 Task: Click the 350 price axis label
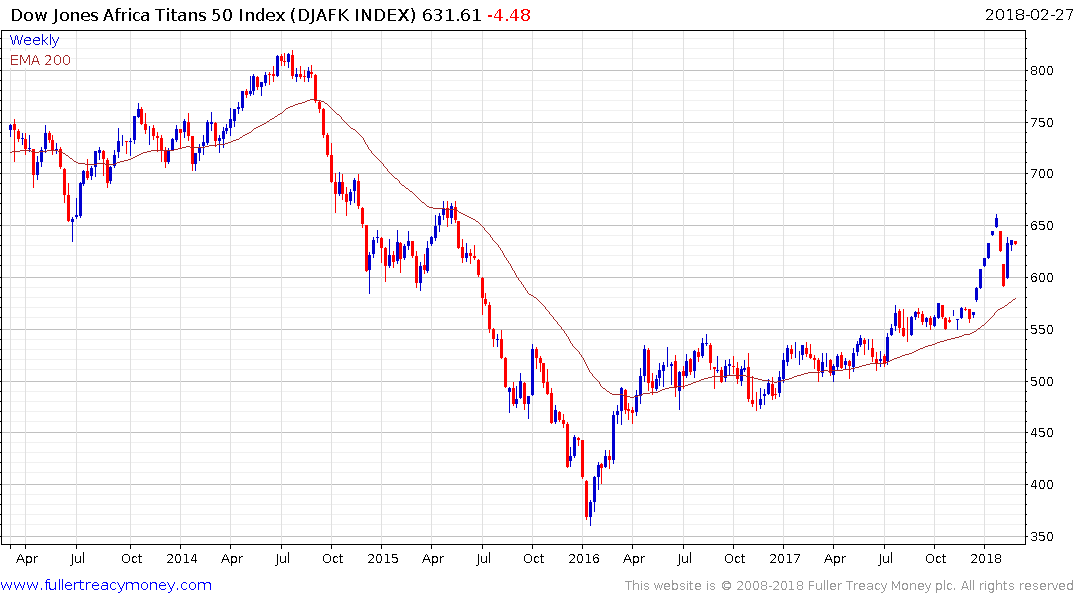click(x=1041, y=537)
